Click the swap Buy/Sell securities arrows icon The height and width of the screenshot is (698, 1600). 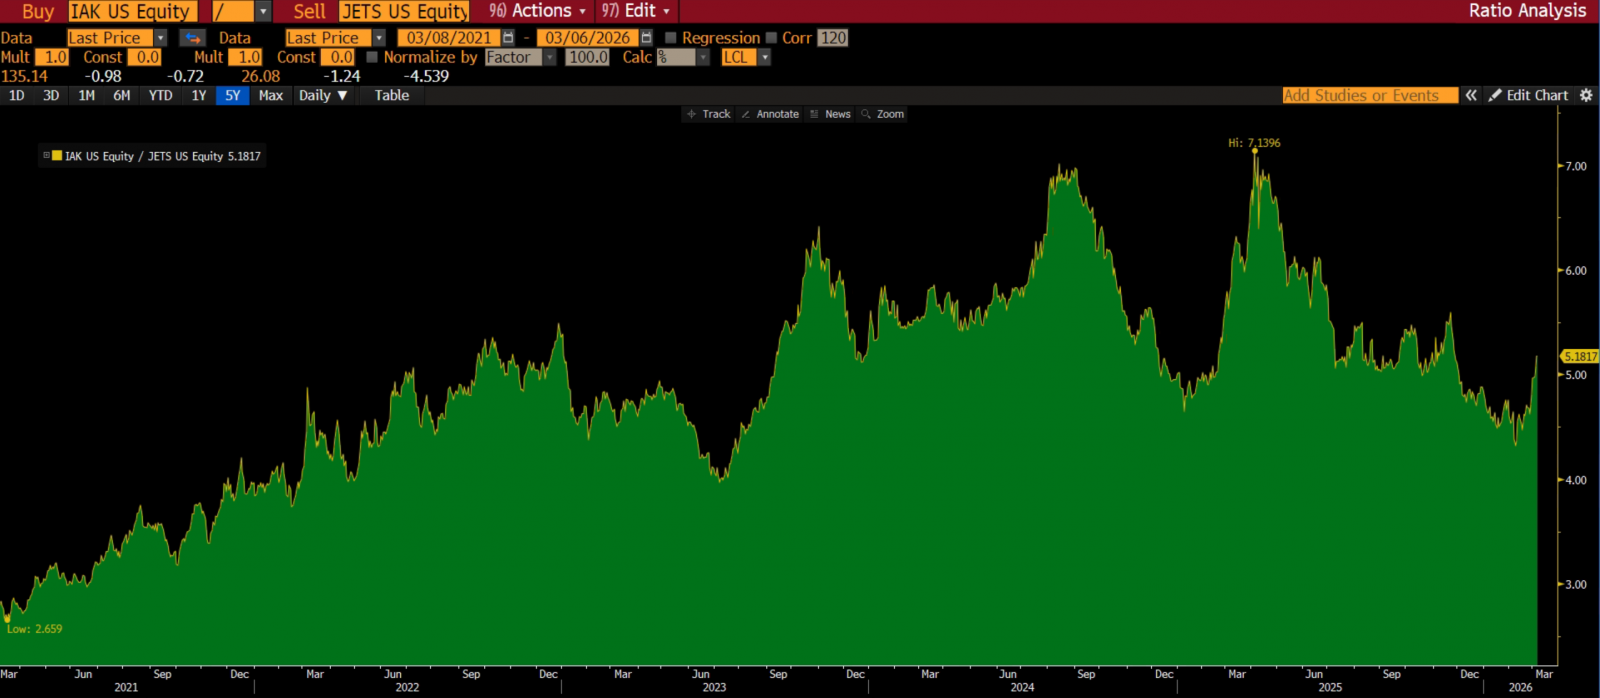pyautogui.click(x=192, y=38)
